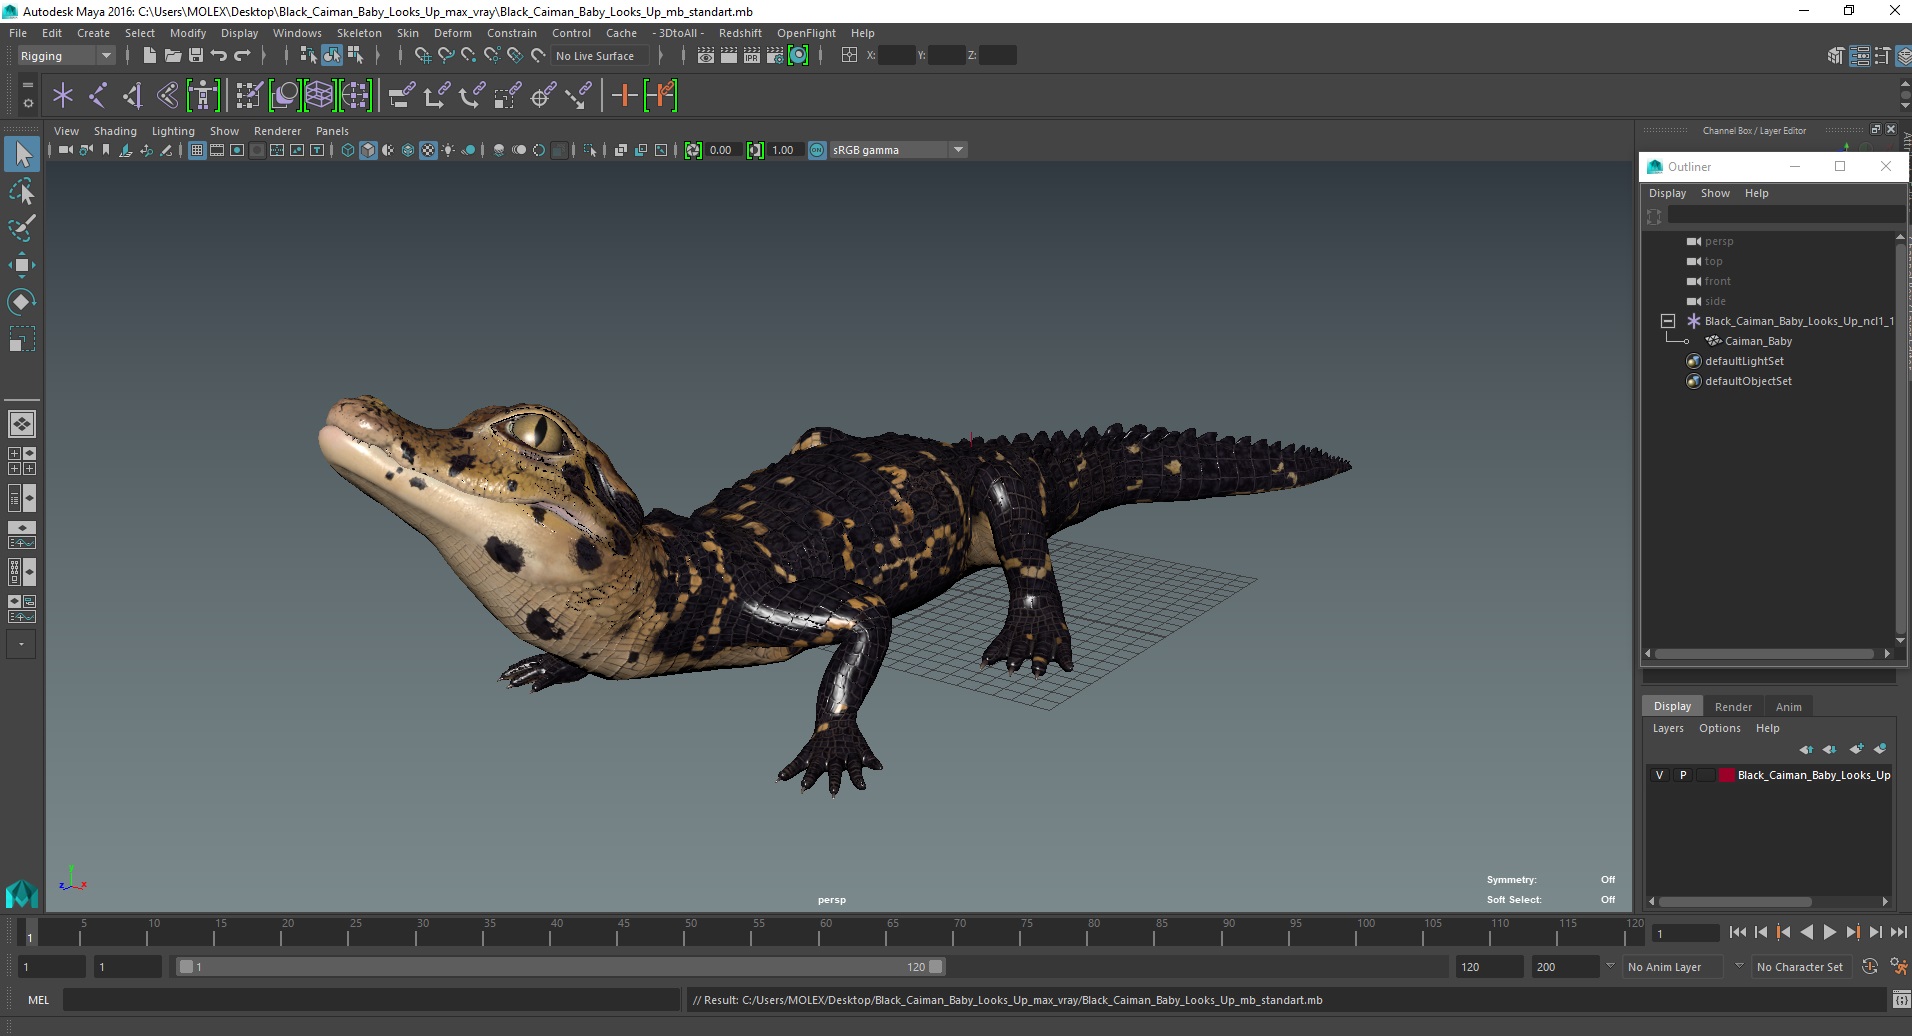Click the No Live Surface field
The height and width of the screenshot is (1036, 1912).
click(x=600, y=56)
